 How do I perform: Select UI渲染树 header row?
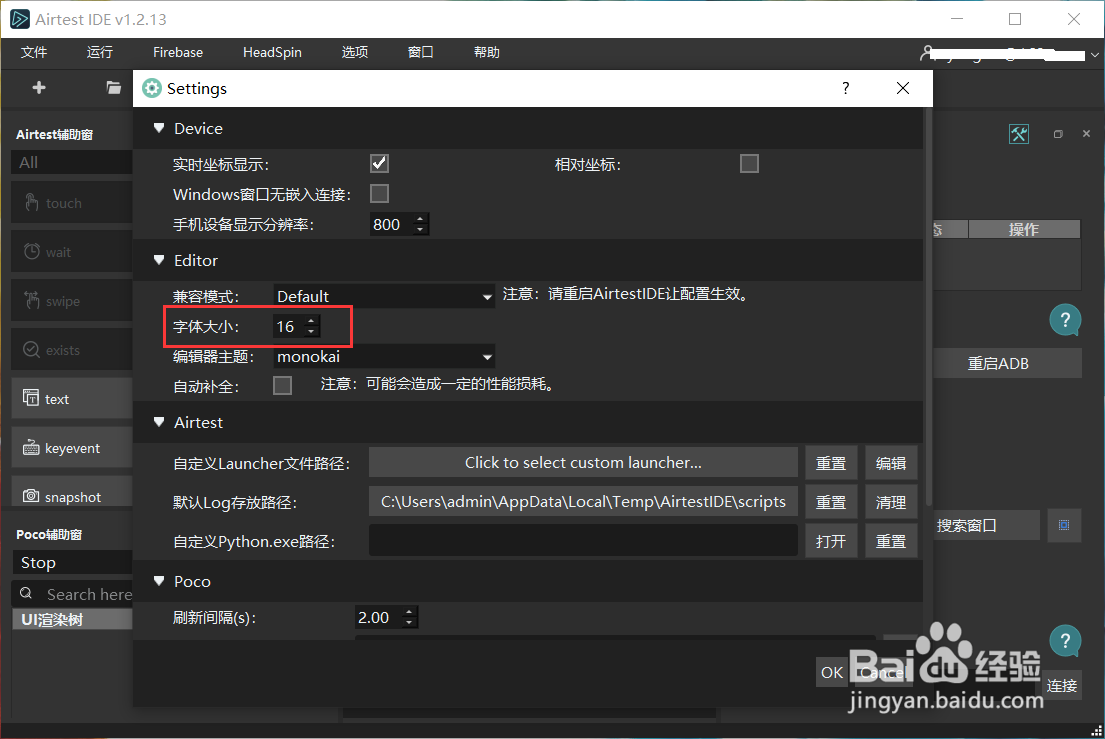72,619
